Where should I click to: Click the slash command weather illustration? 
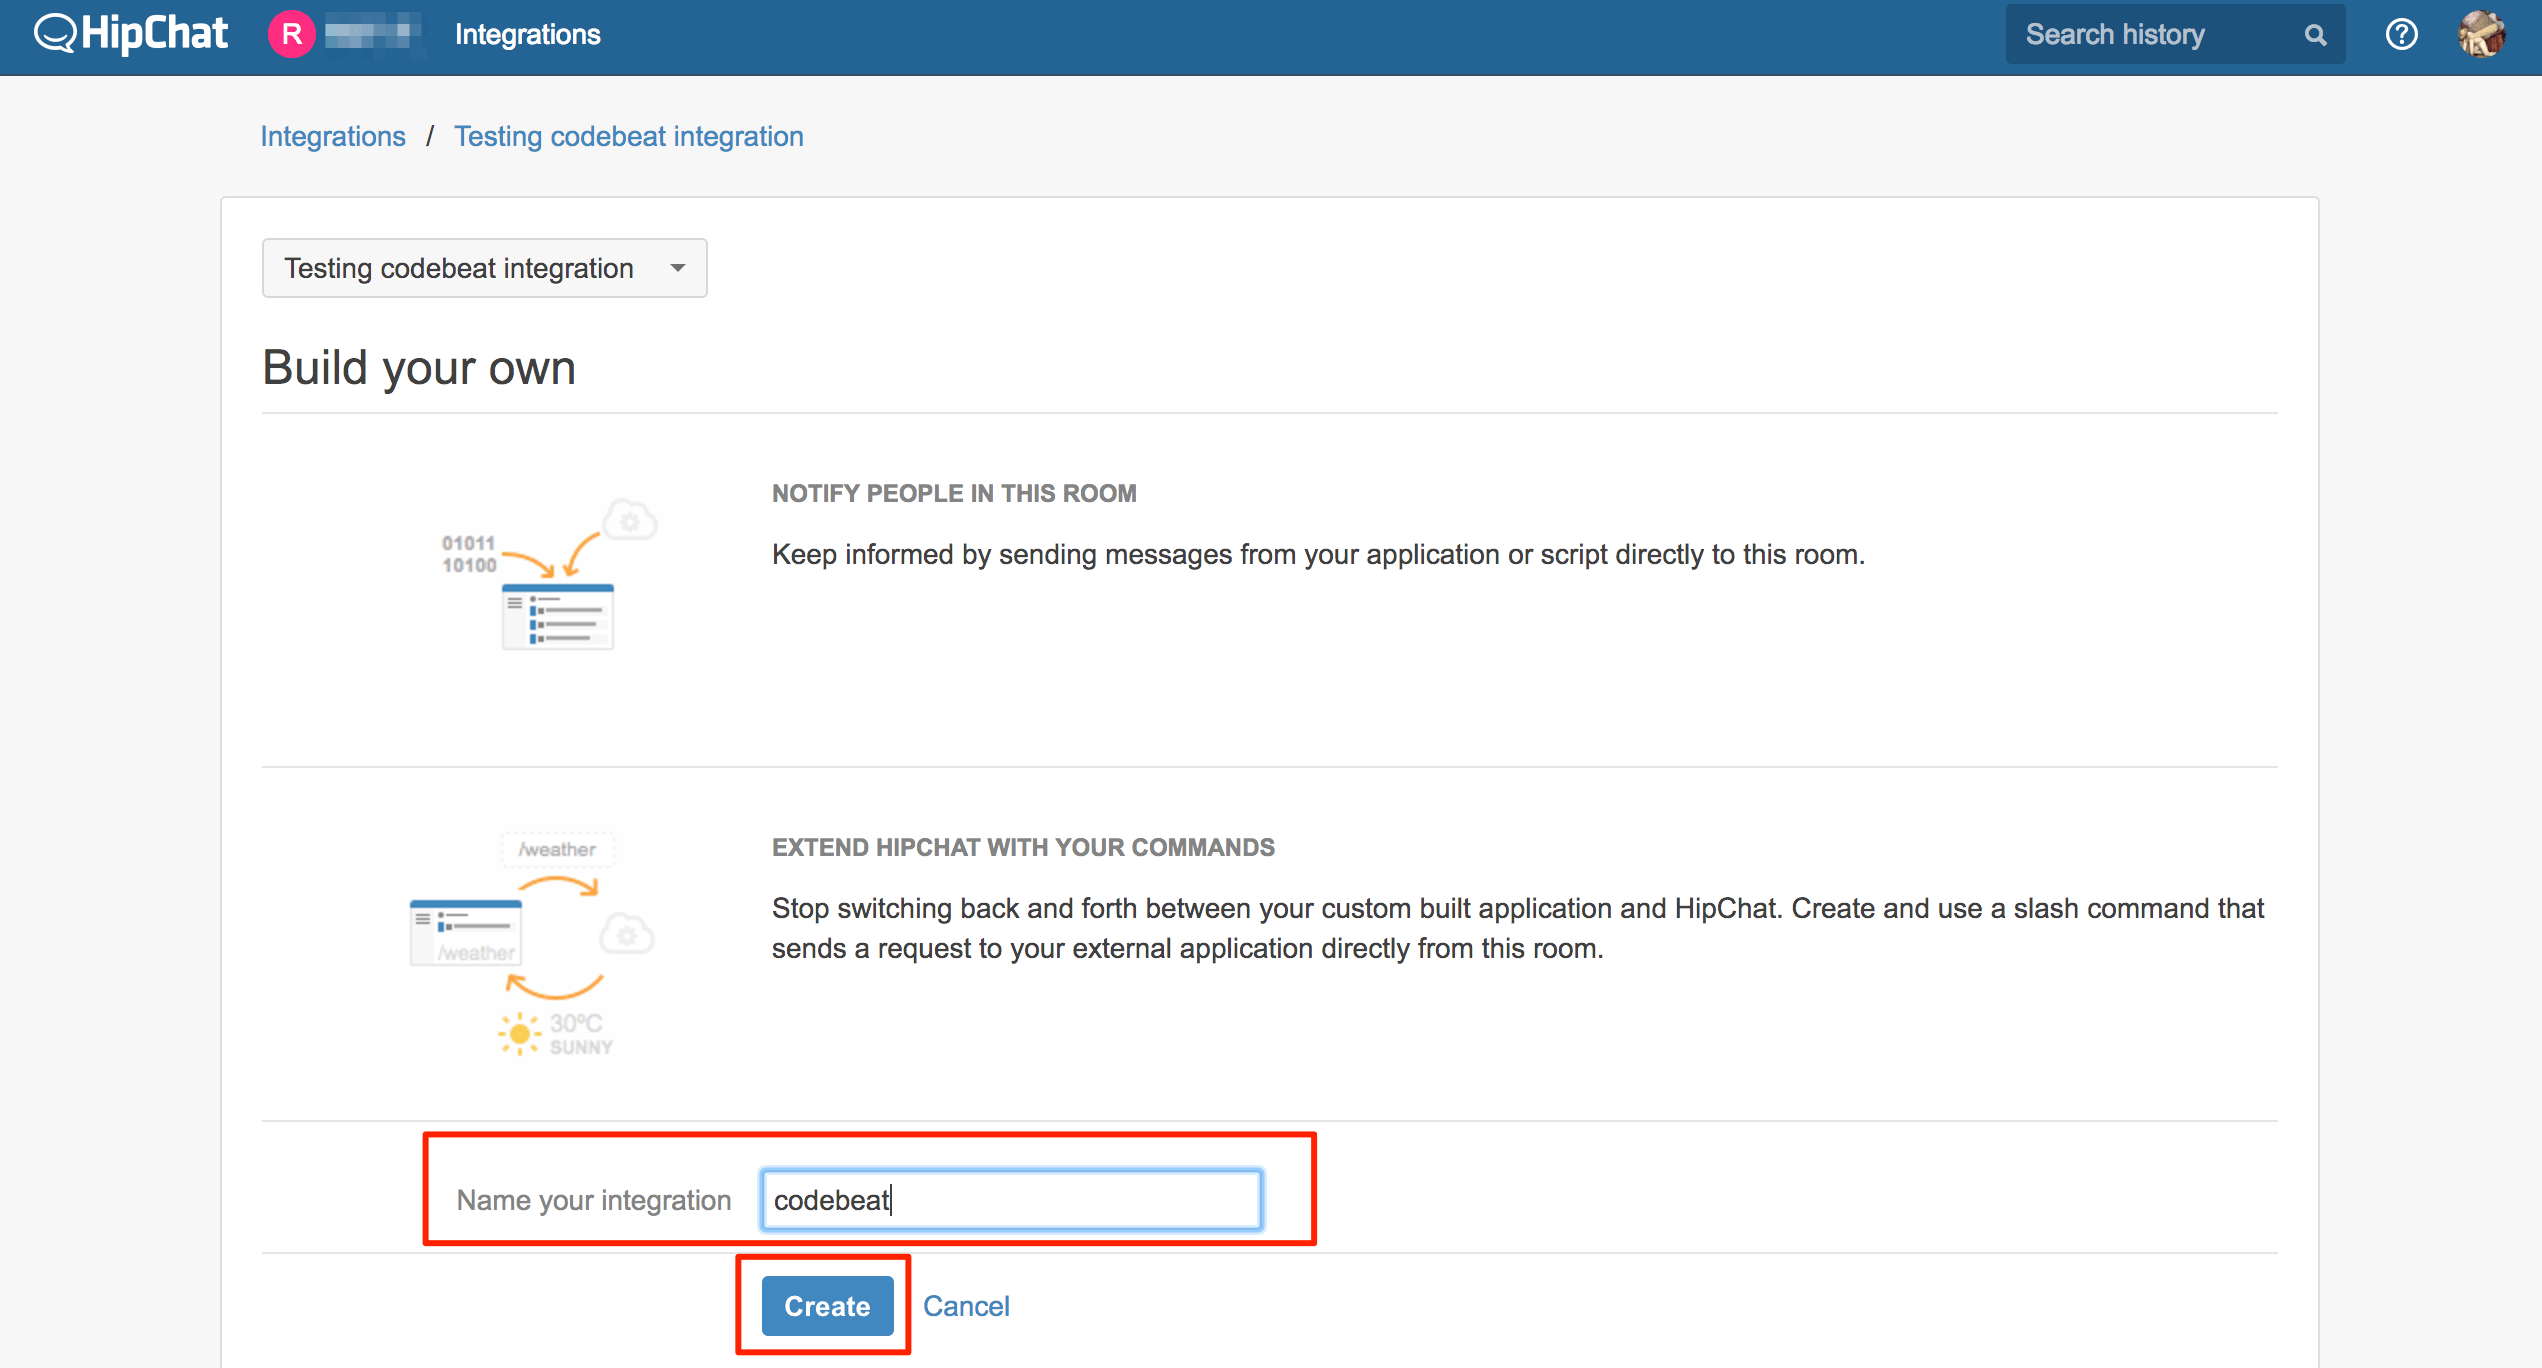[x=551, y=942]
